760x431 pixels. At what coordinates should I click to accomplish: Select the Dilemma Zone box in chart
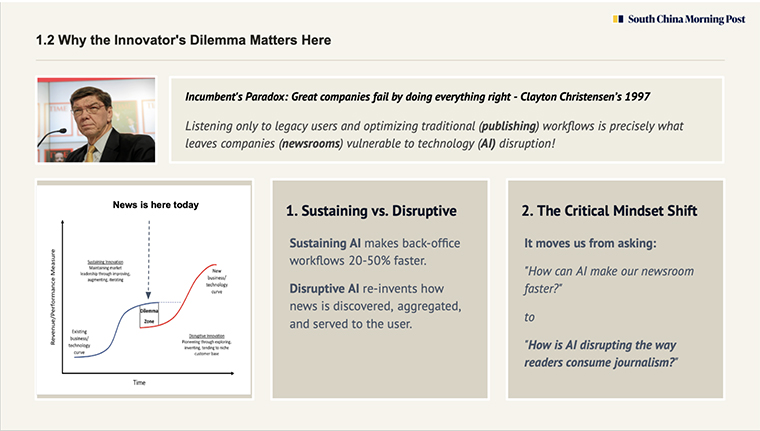tap(149, 315)
